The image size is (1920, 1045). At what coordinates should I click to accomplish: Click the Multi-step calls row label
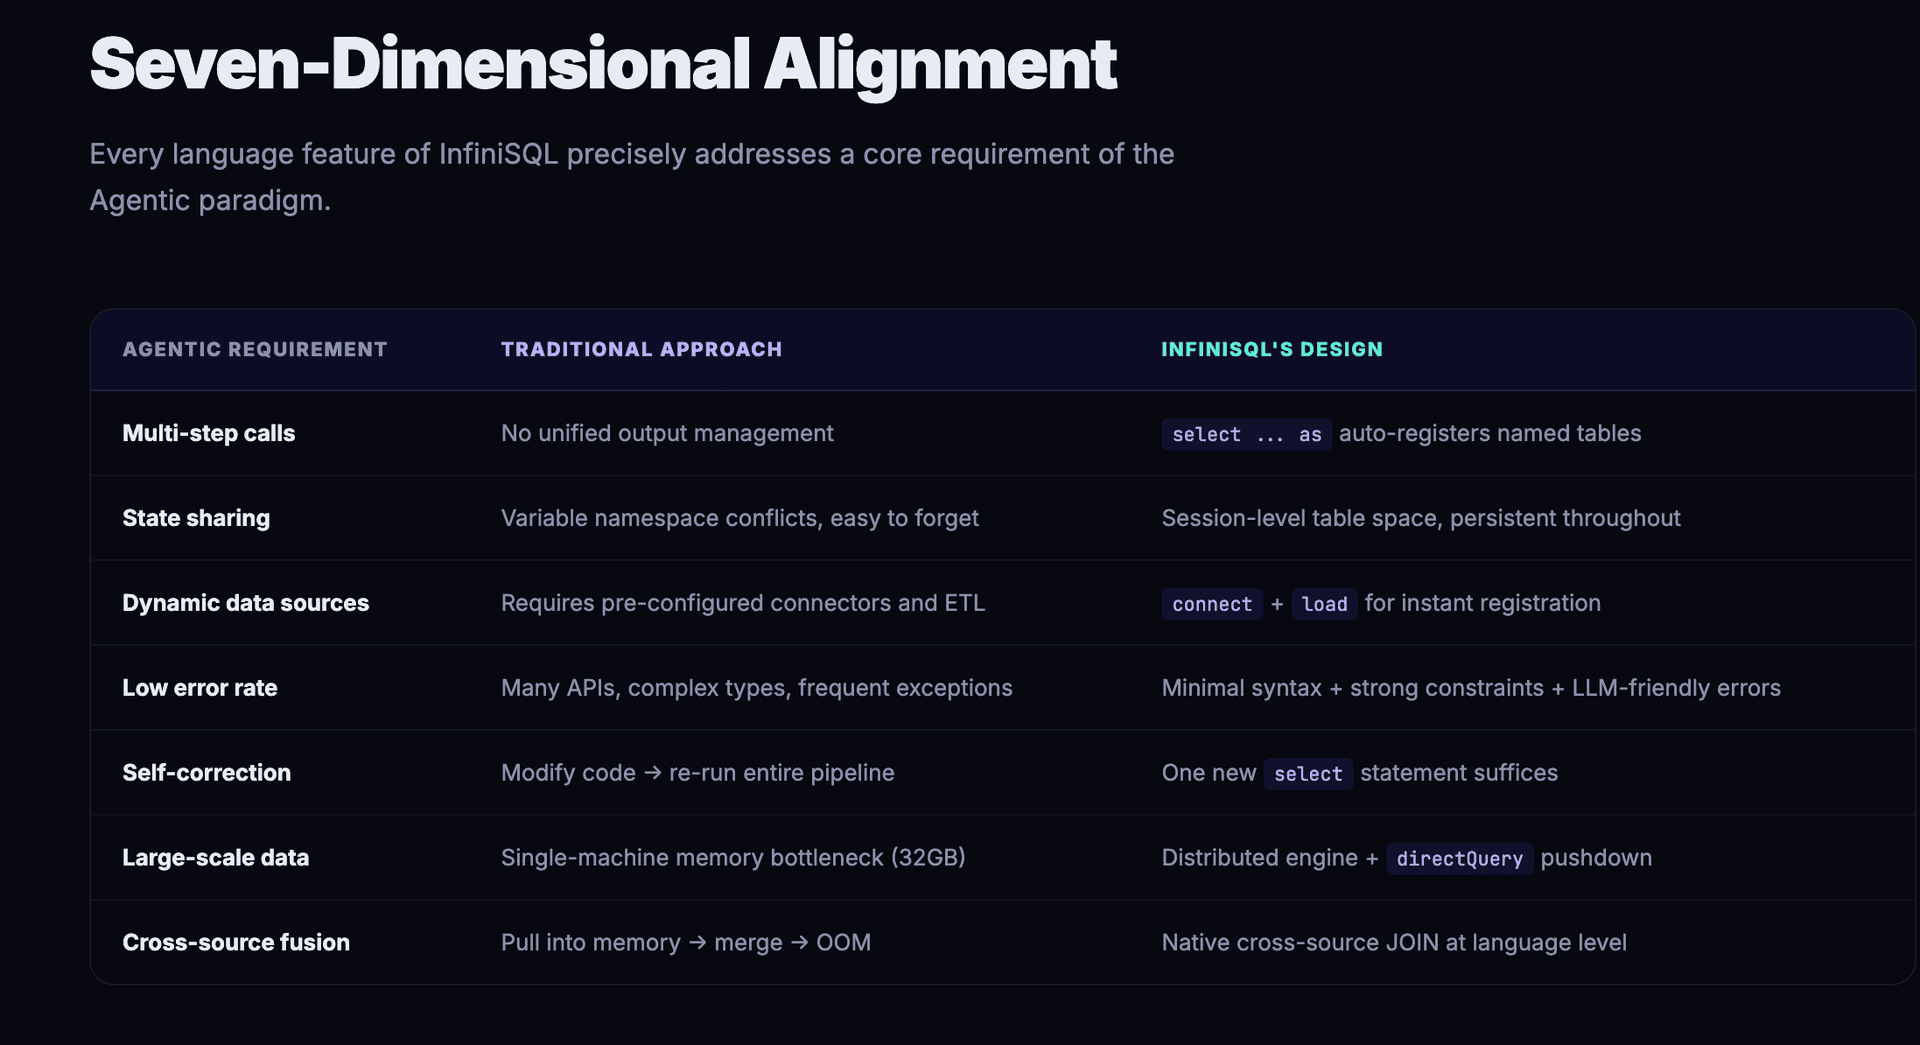pyautogui.click(x=209, y=433)
